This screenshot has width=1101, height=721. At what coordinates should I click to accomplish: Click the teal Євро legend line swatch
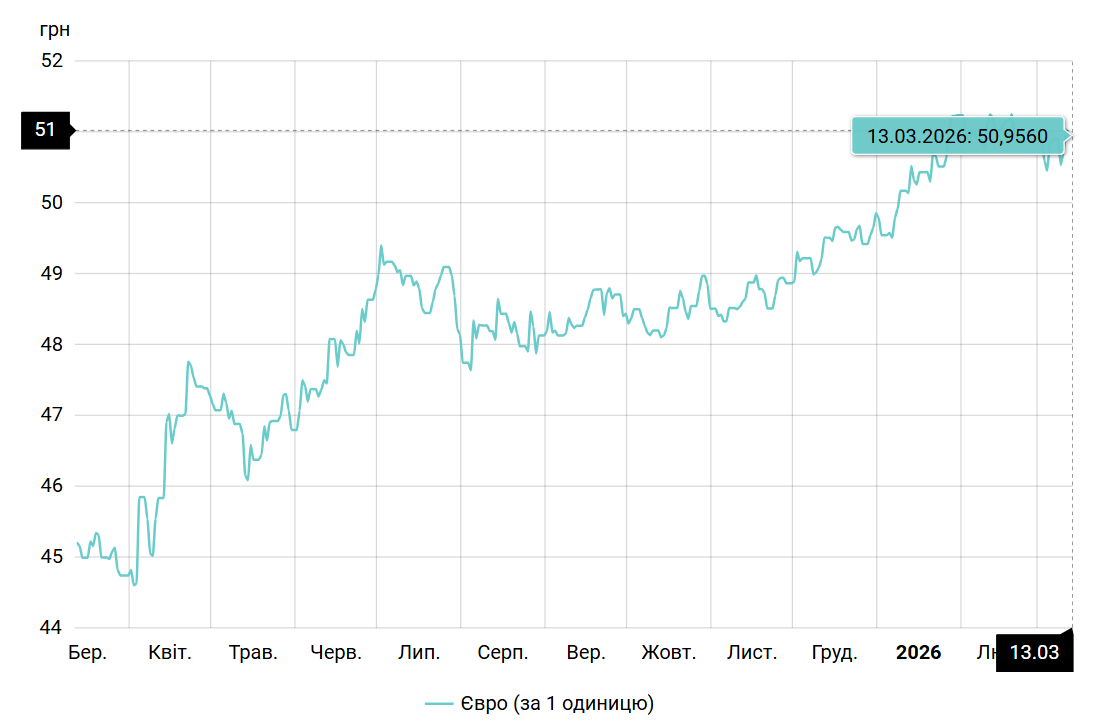pyautogui.click(x=439, y=704)
